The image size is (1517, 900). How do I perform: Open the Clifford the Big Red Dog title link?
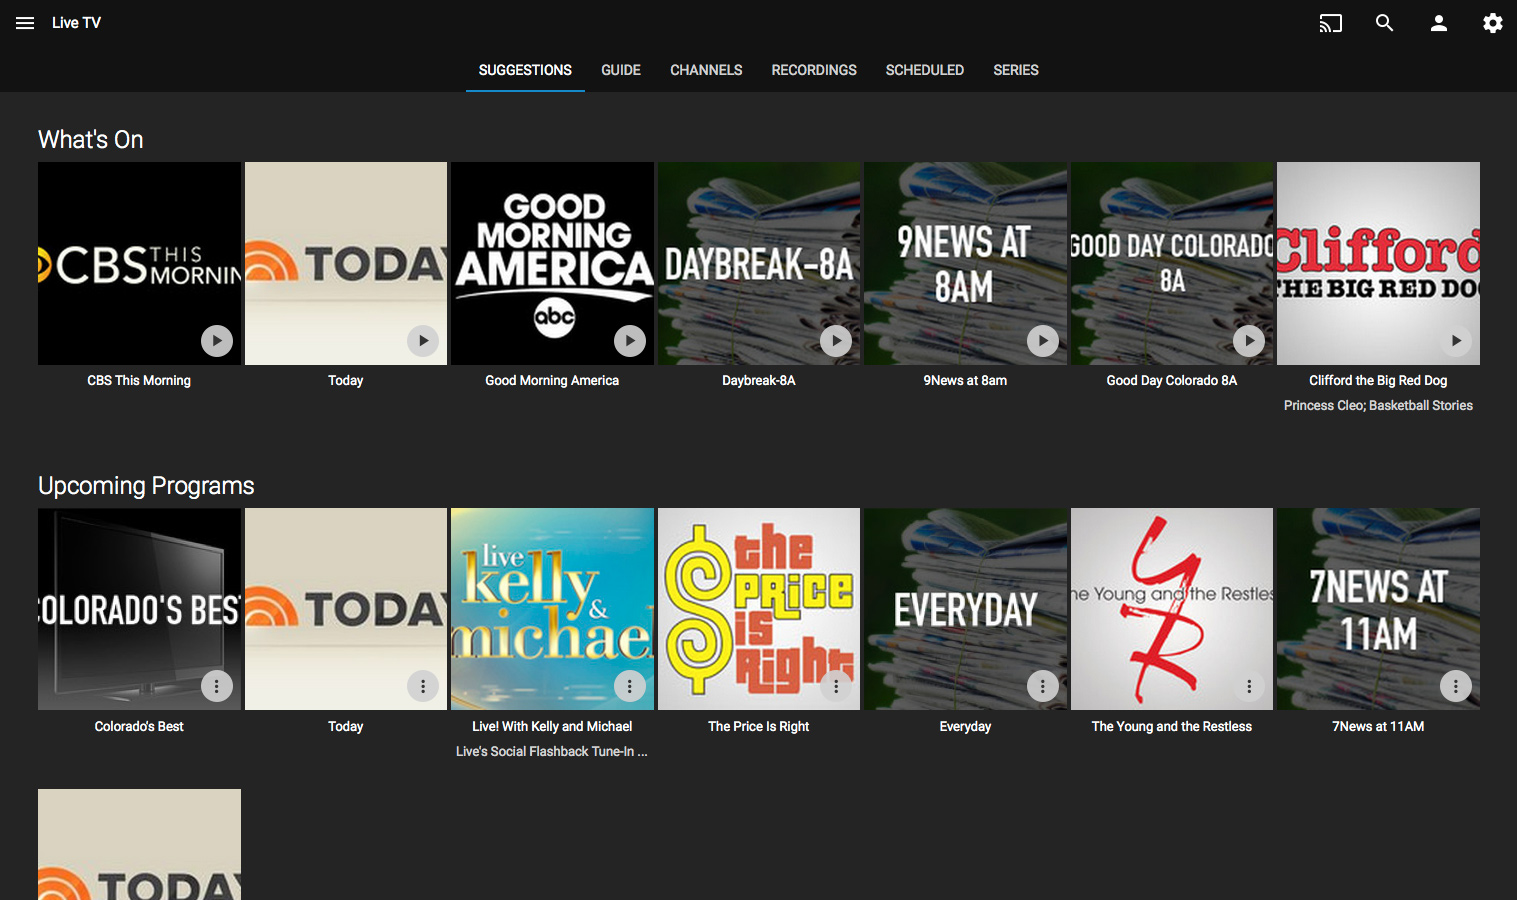(1378, 381)
